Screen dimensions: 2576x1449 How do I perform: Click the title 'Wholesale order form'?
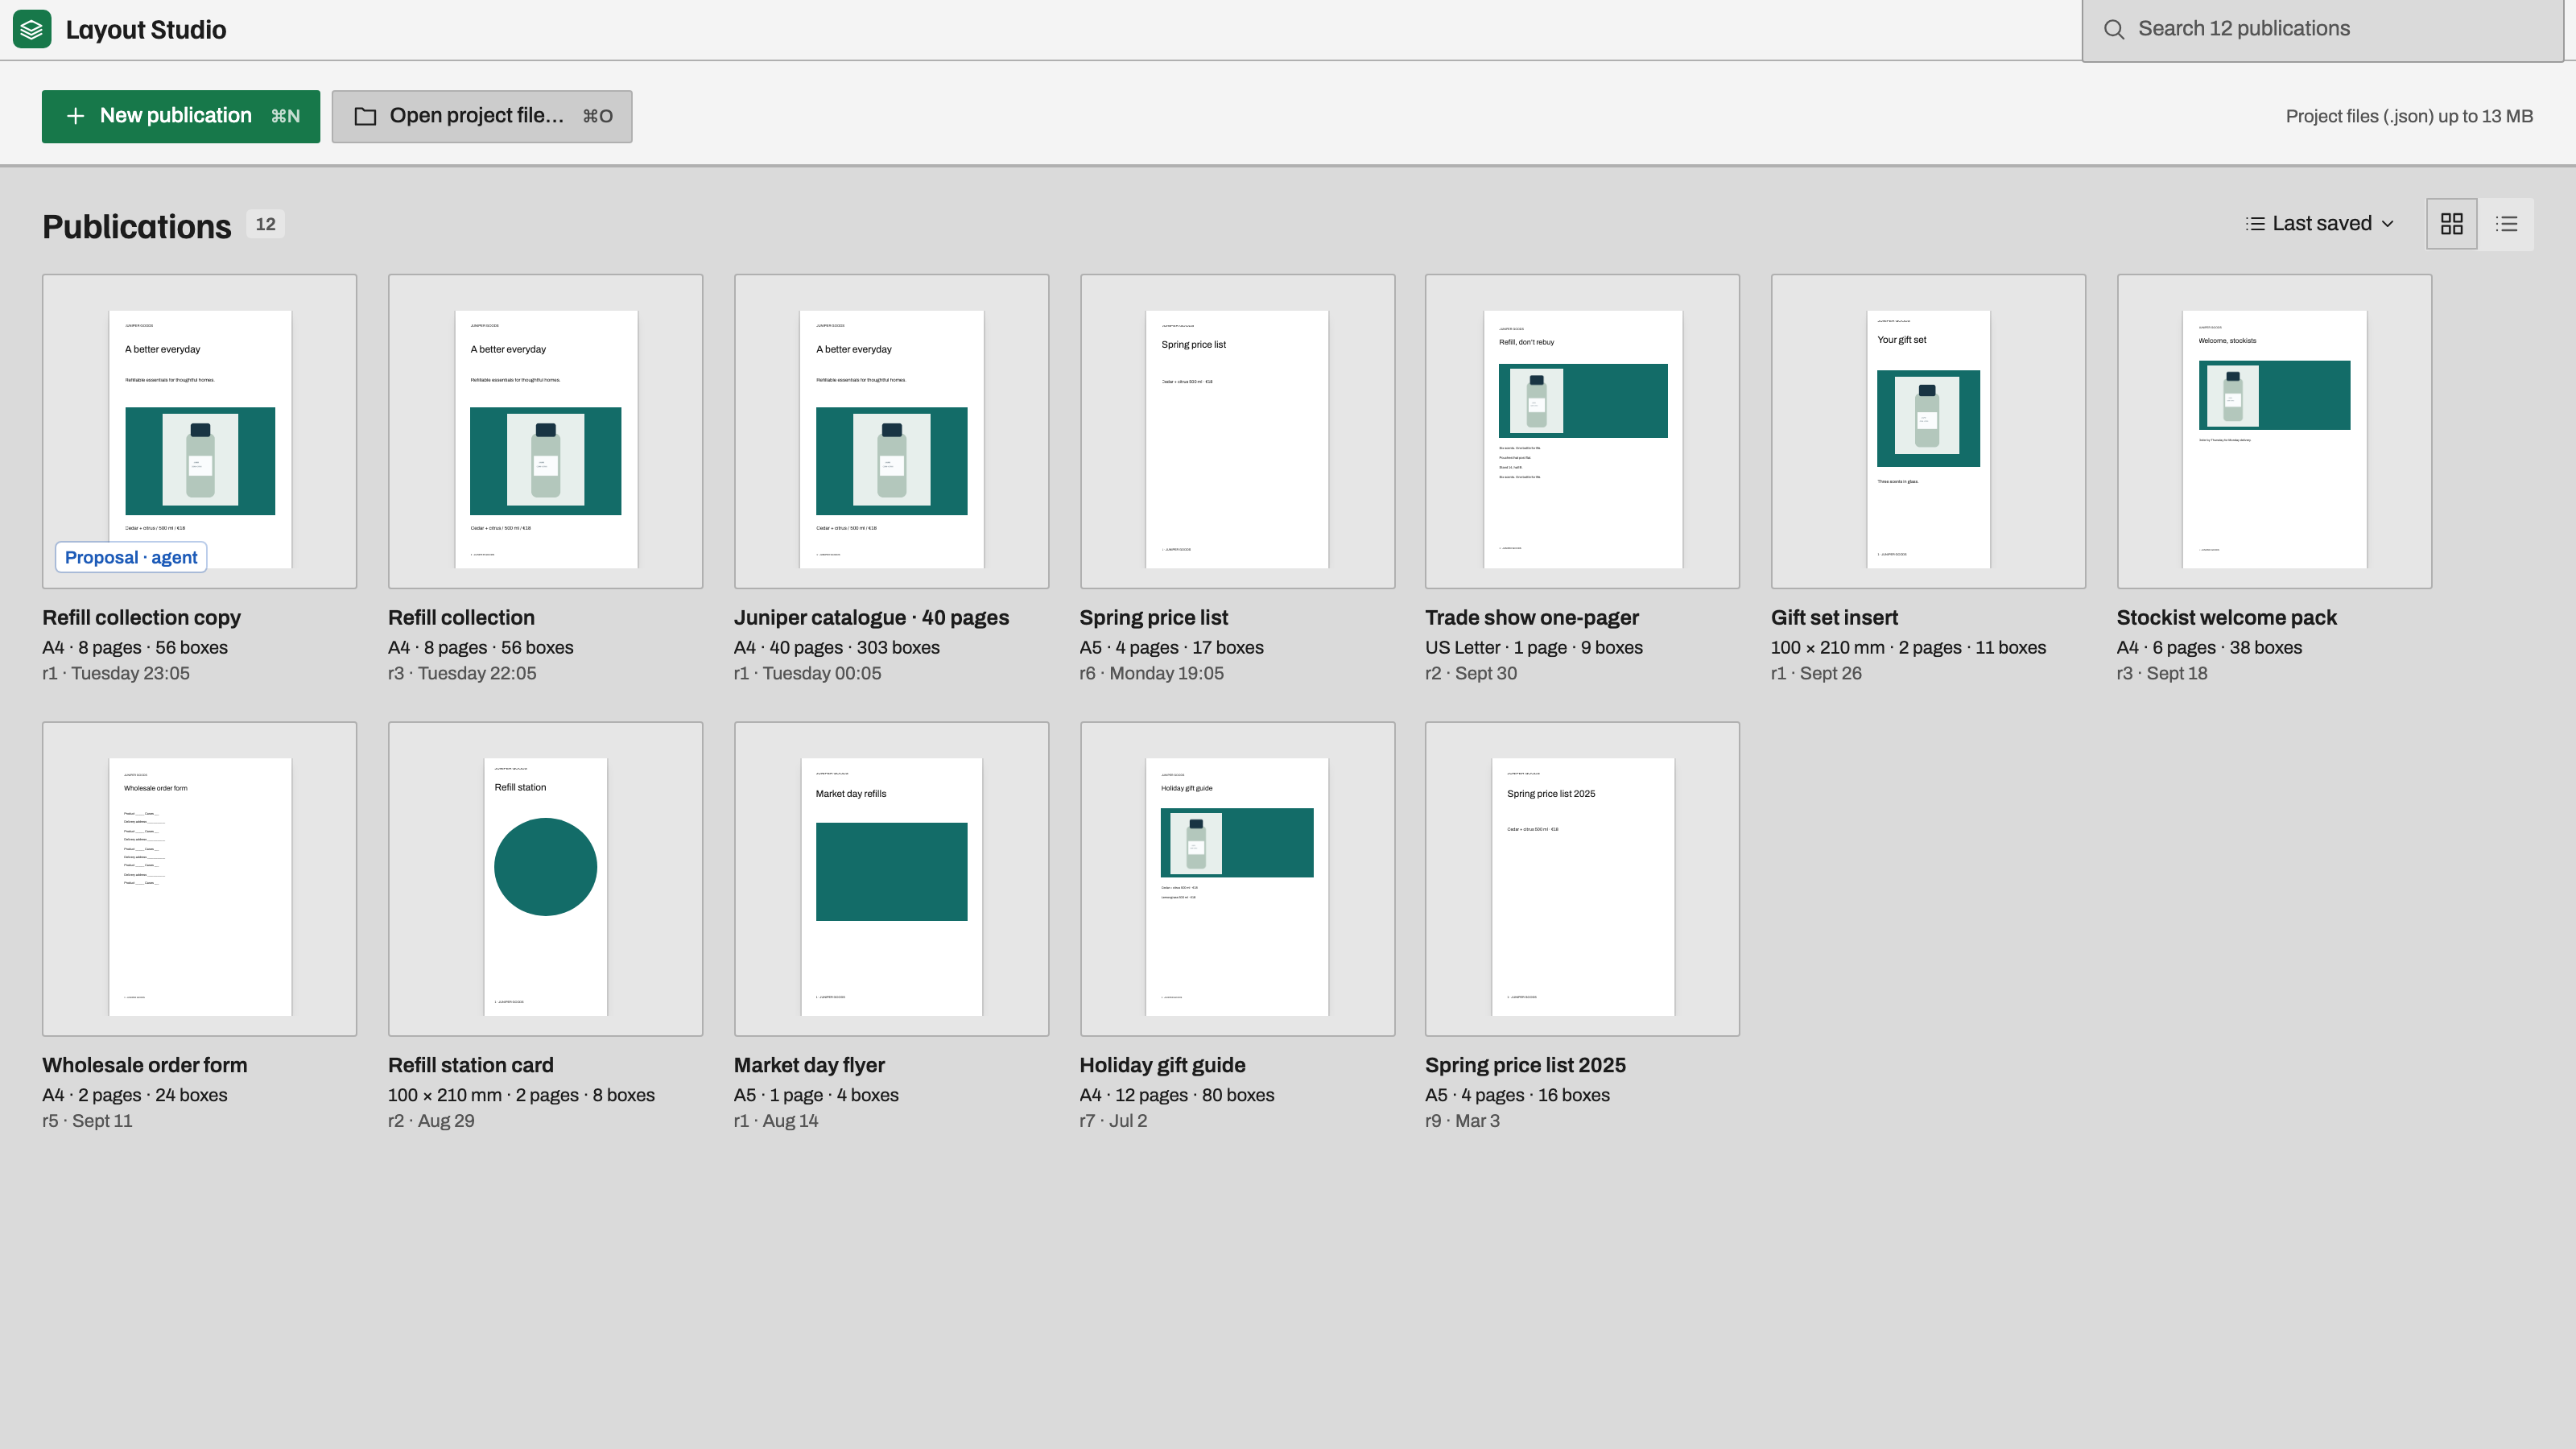pyautogui.click(x=144, y=1065)
